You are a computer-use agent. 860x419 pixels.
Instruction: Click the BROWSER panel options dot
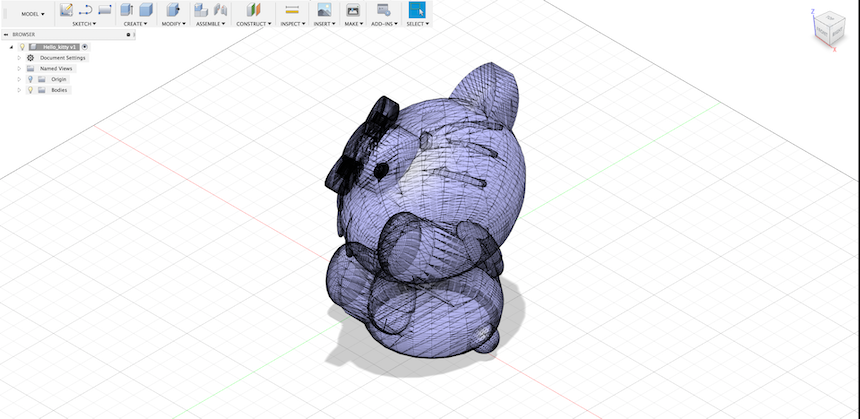tap(128, 35)
